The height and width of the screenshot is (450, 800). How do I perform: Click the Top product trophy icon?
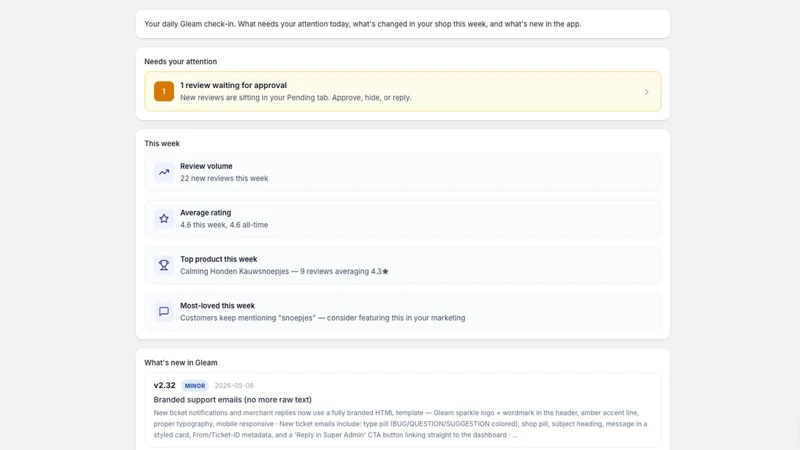(164, 265)
